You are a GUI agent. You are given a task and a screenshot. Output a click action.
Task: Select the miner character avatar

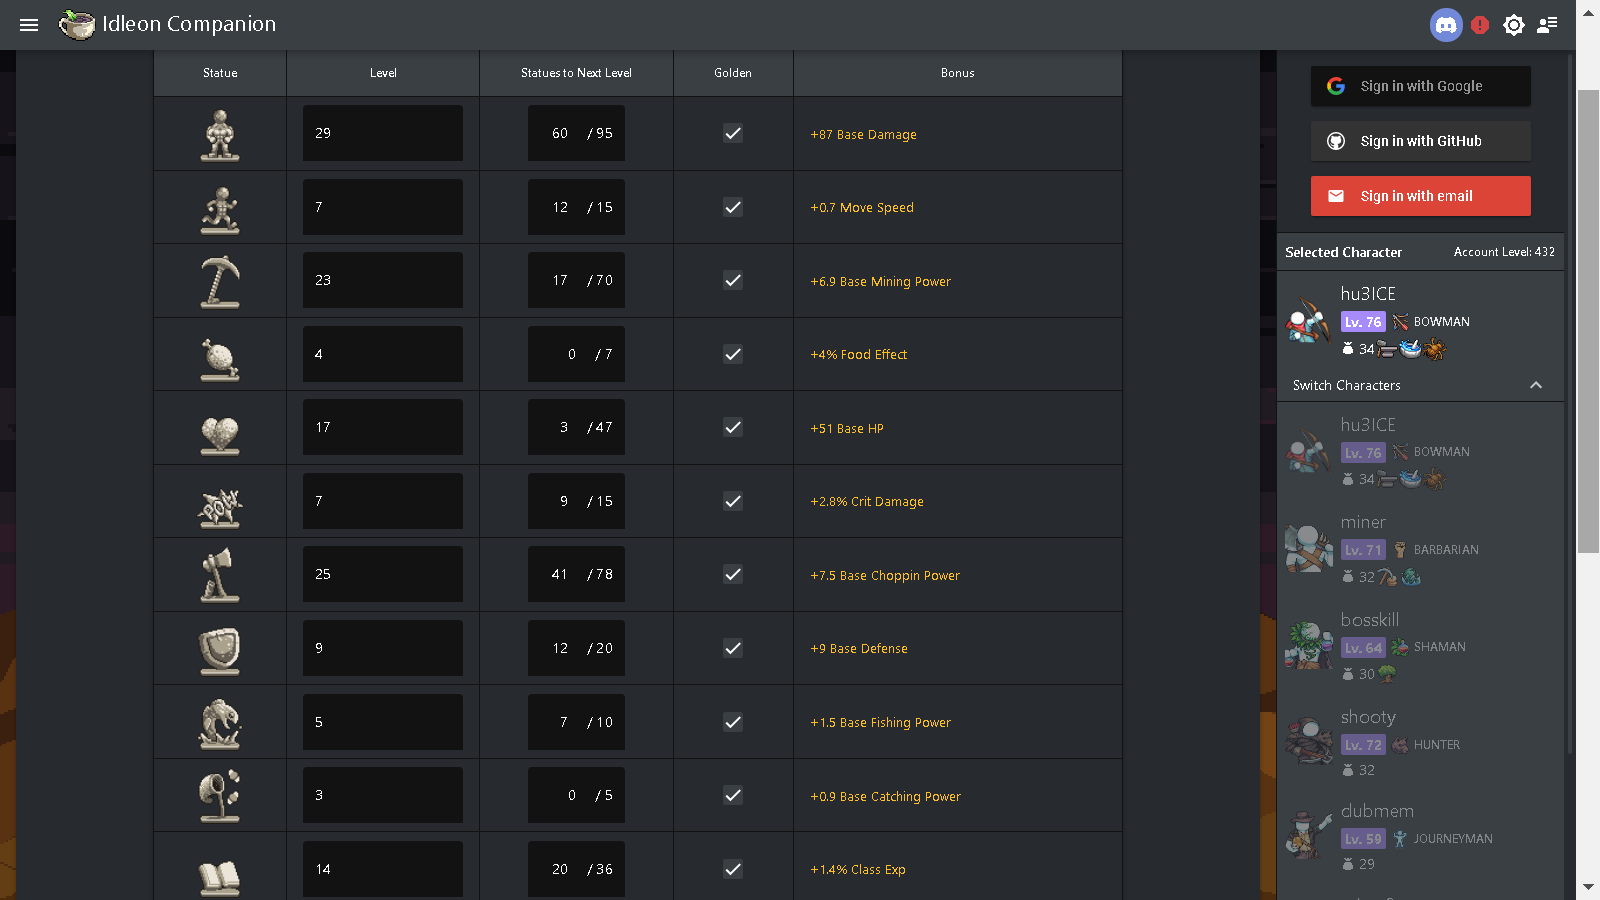pos(1308,549)
